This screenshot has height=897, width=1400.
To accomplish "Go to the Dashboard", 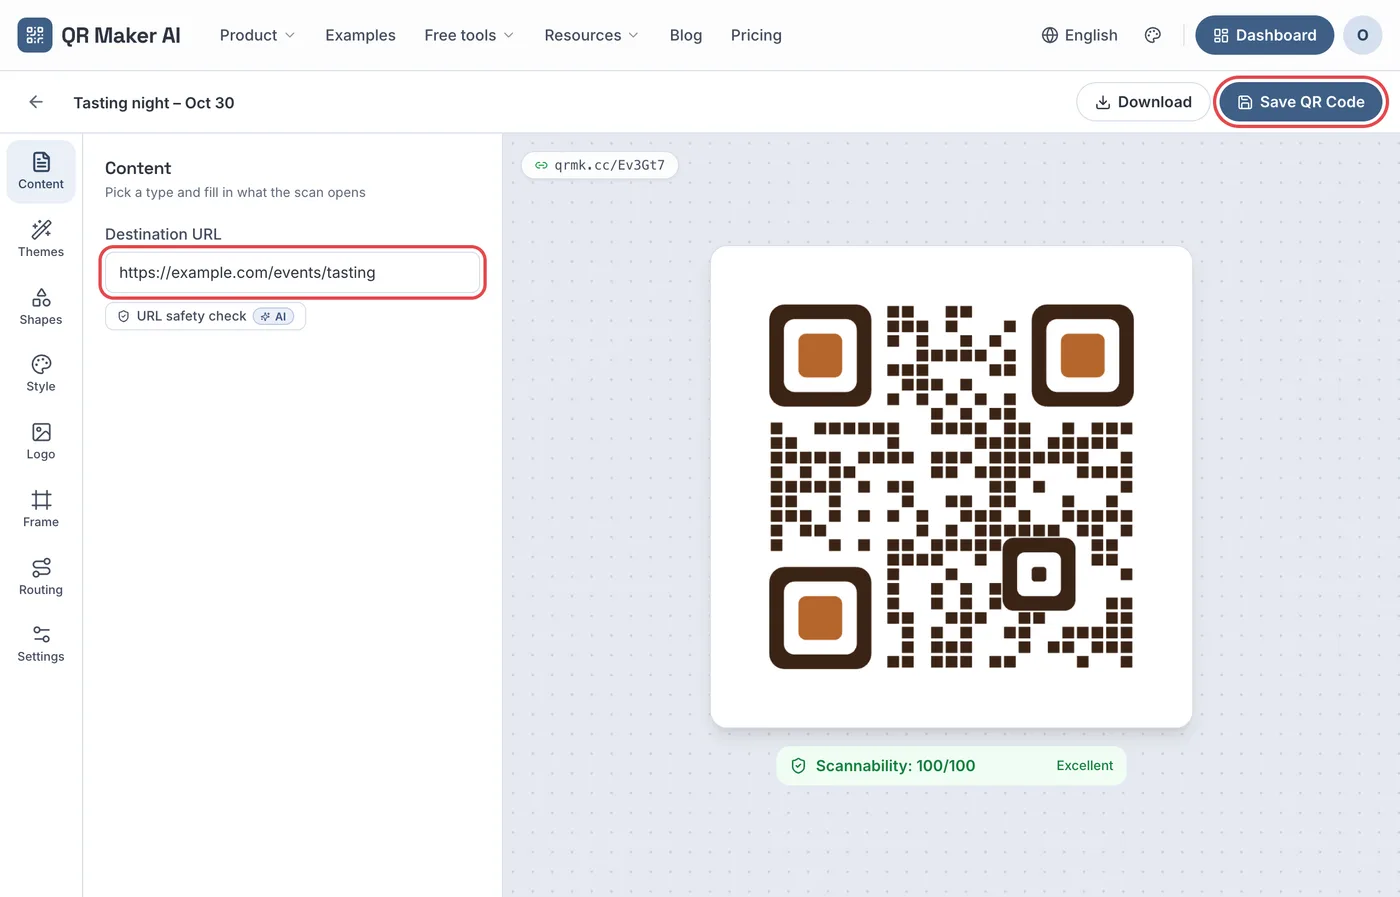I will (x=1264, y=35).
